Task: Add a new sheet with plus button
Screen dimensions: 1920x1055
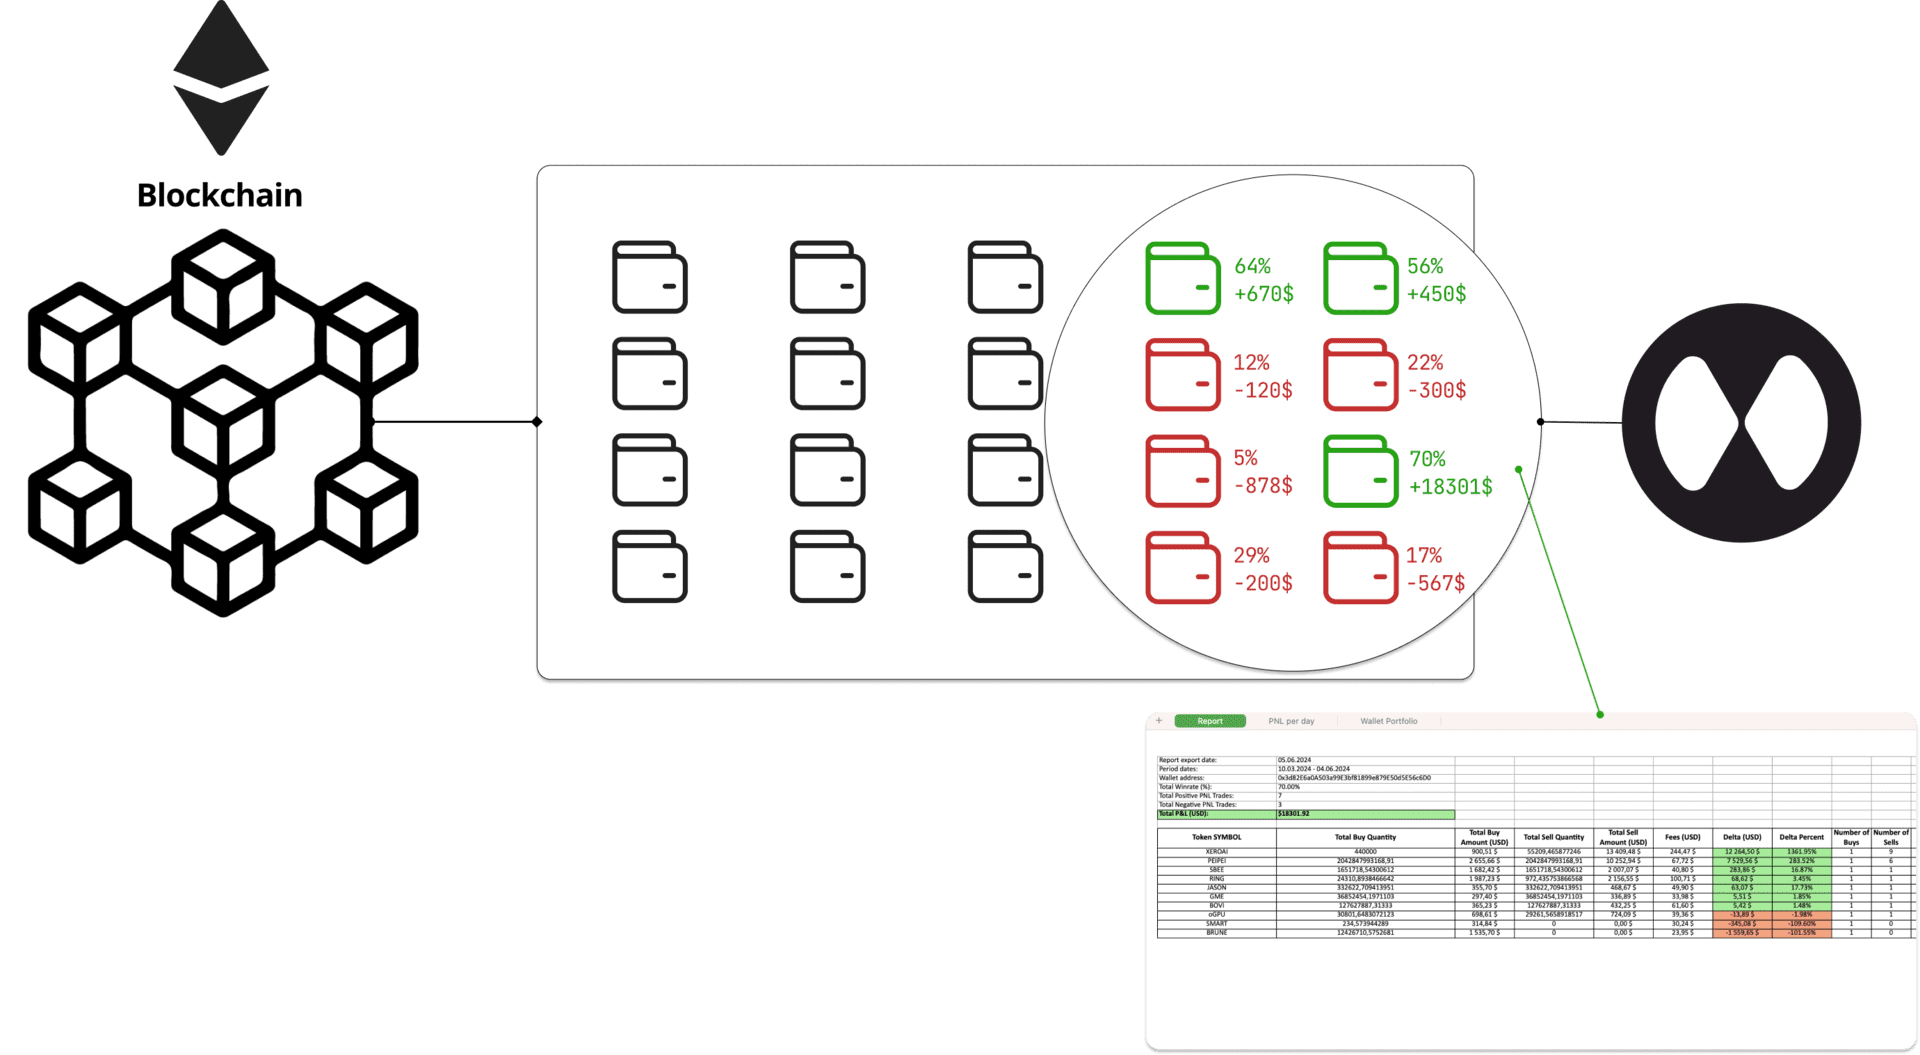Action: click(x=1159, y=720)
